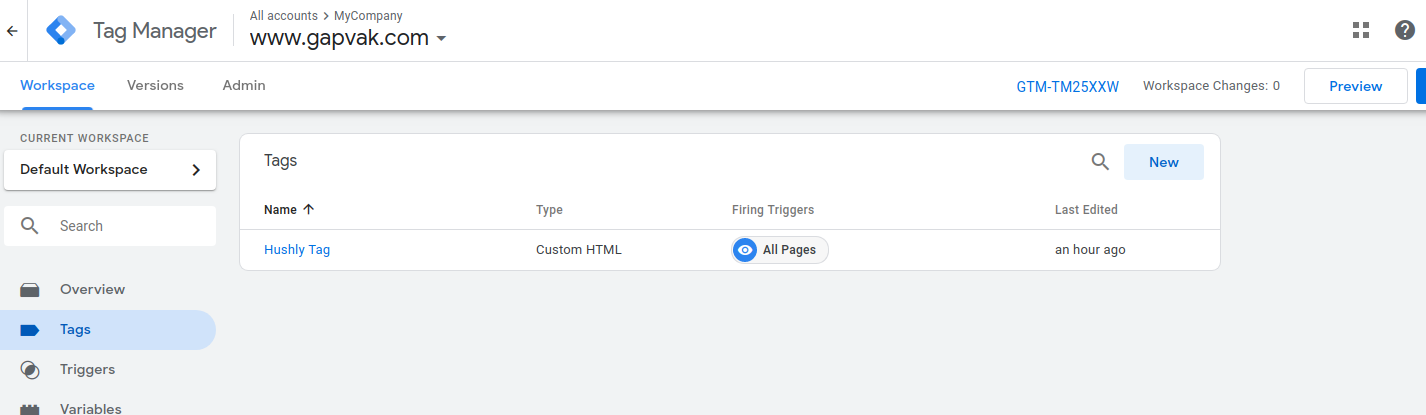Click the sidebar Search magnifier icon

pyautogui.click(x=30, y=226)
